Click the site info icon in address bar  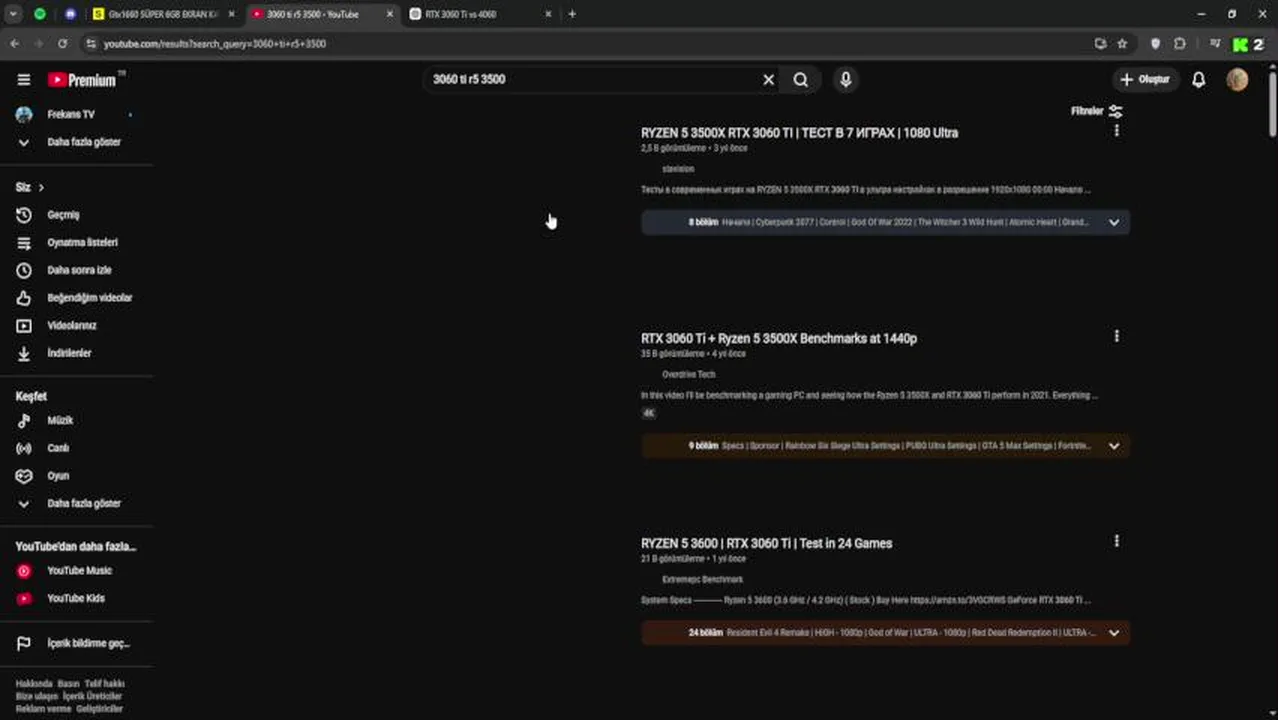click(91, 44)
